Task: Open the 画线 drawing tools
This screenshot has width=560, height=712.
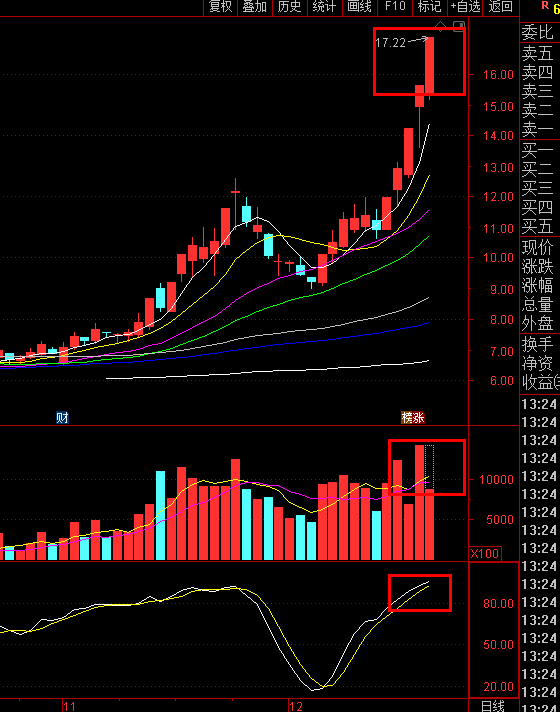Action: 360,6
